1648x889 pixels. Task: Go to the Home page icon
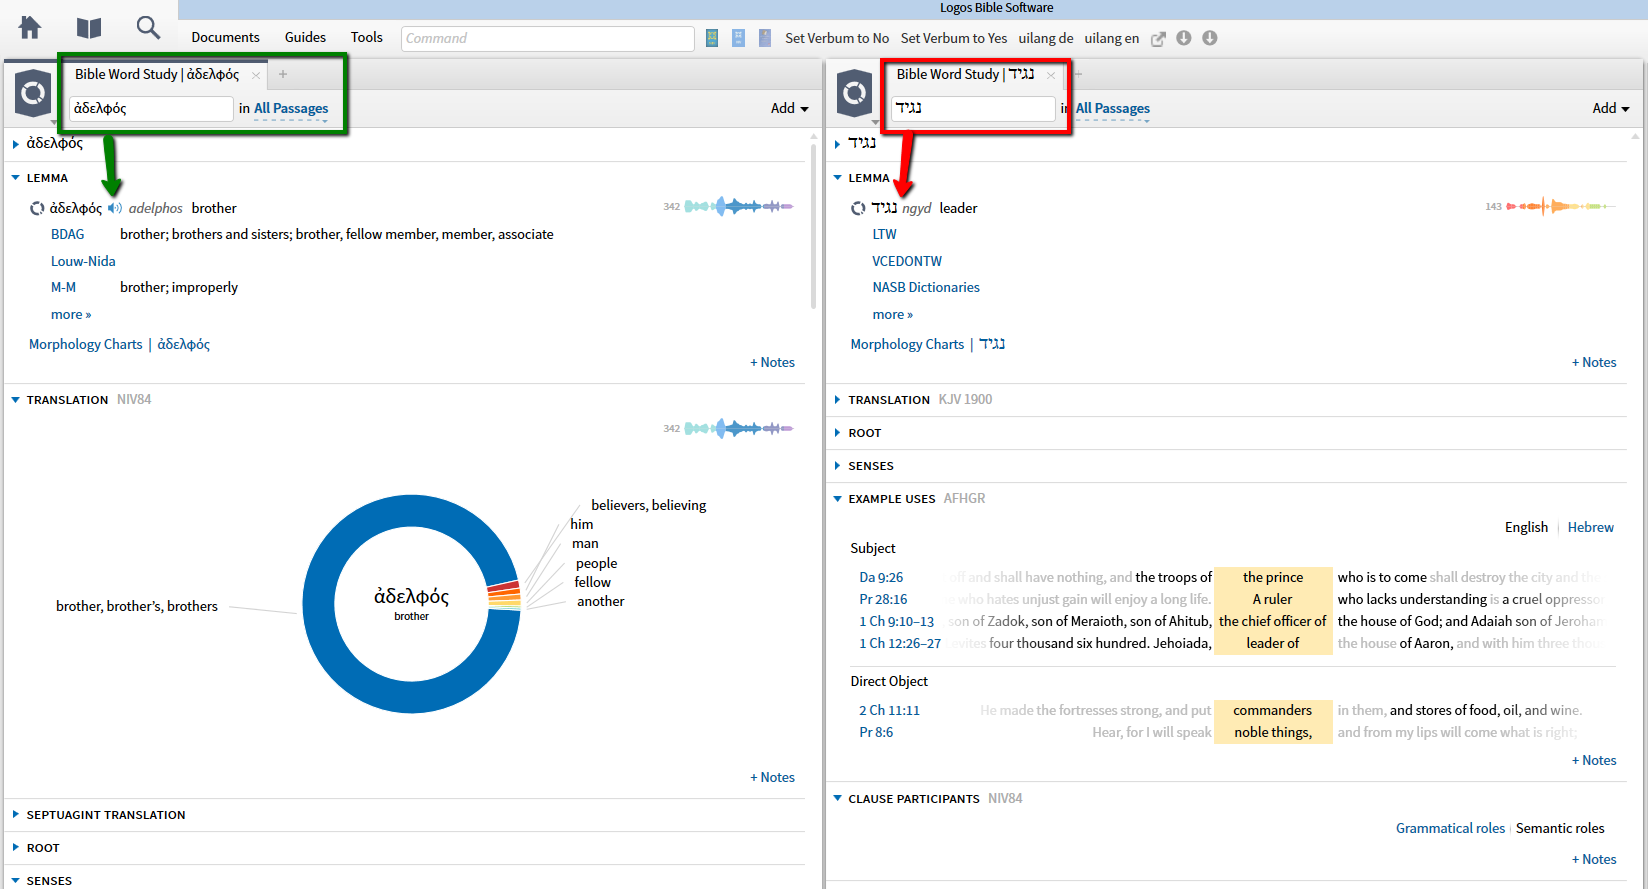click(x=30, y=28)
